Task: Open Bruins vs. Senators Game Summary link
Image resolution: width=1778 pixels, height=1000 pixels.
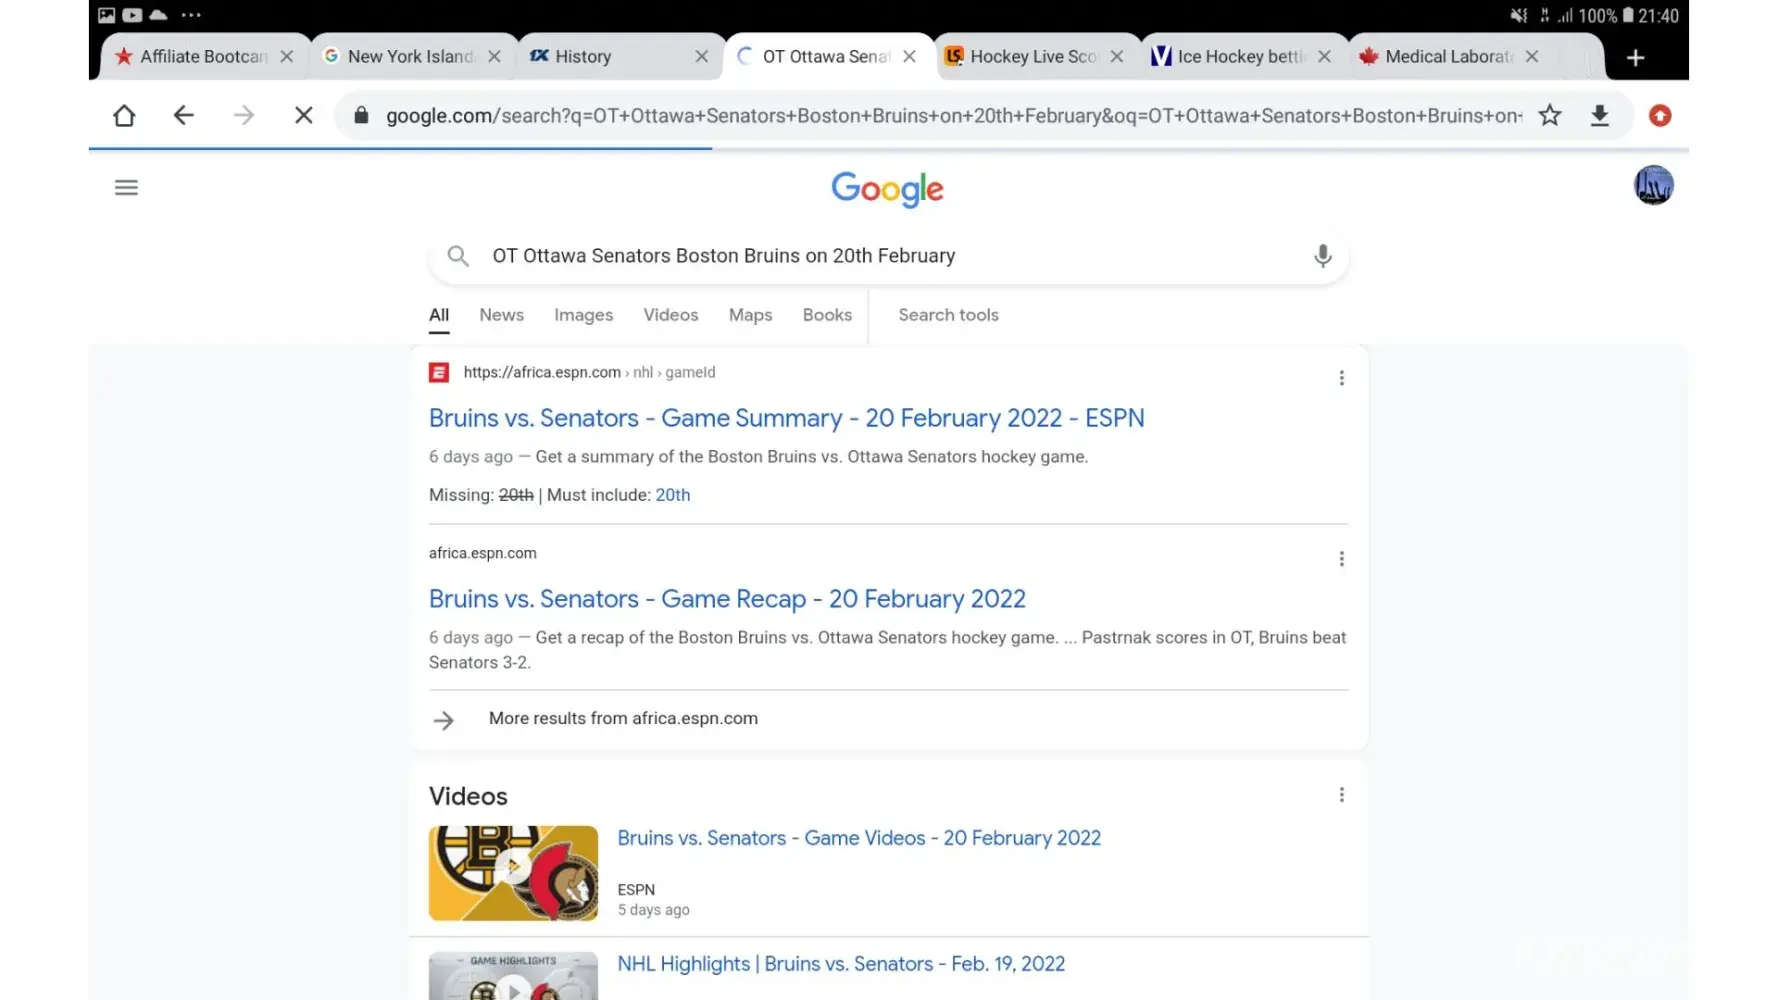Action: click(x=787, y=418)
